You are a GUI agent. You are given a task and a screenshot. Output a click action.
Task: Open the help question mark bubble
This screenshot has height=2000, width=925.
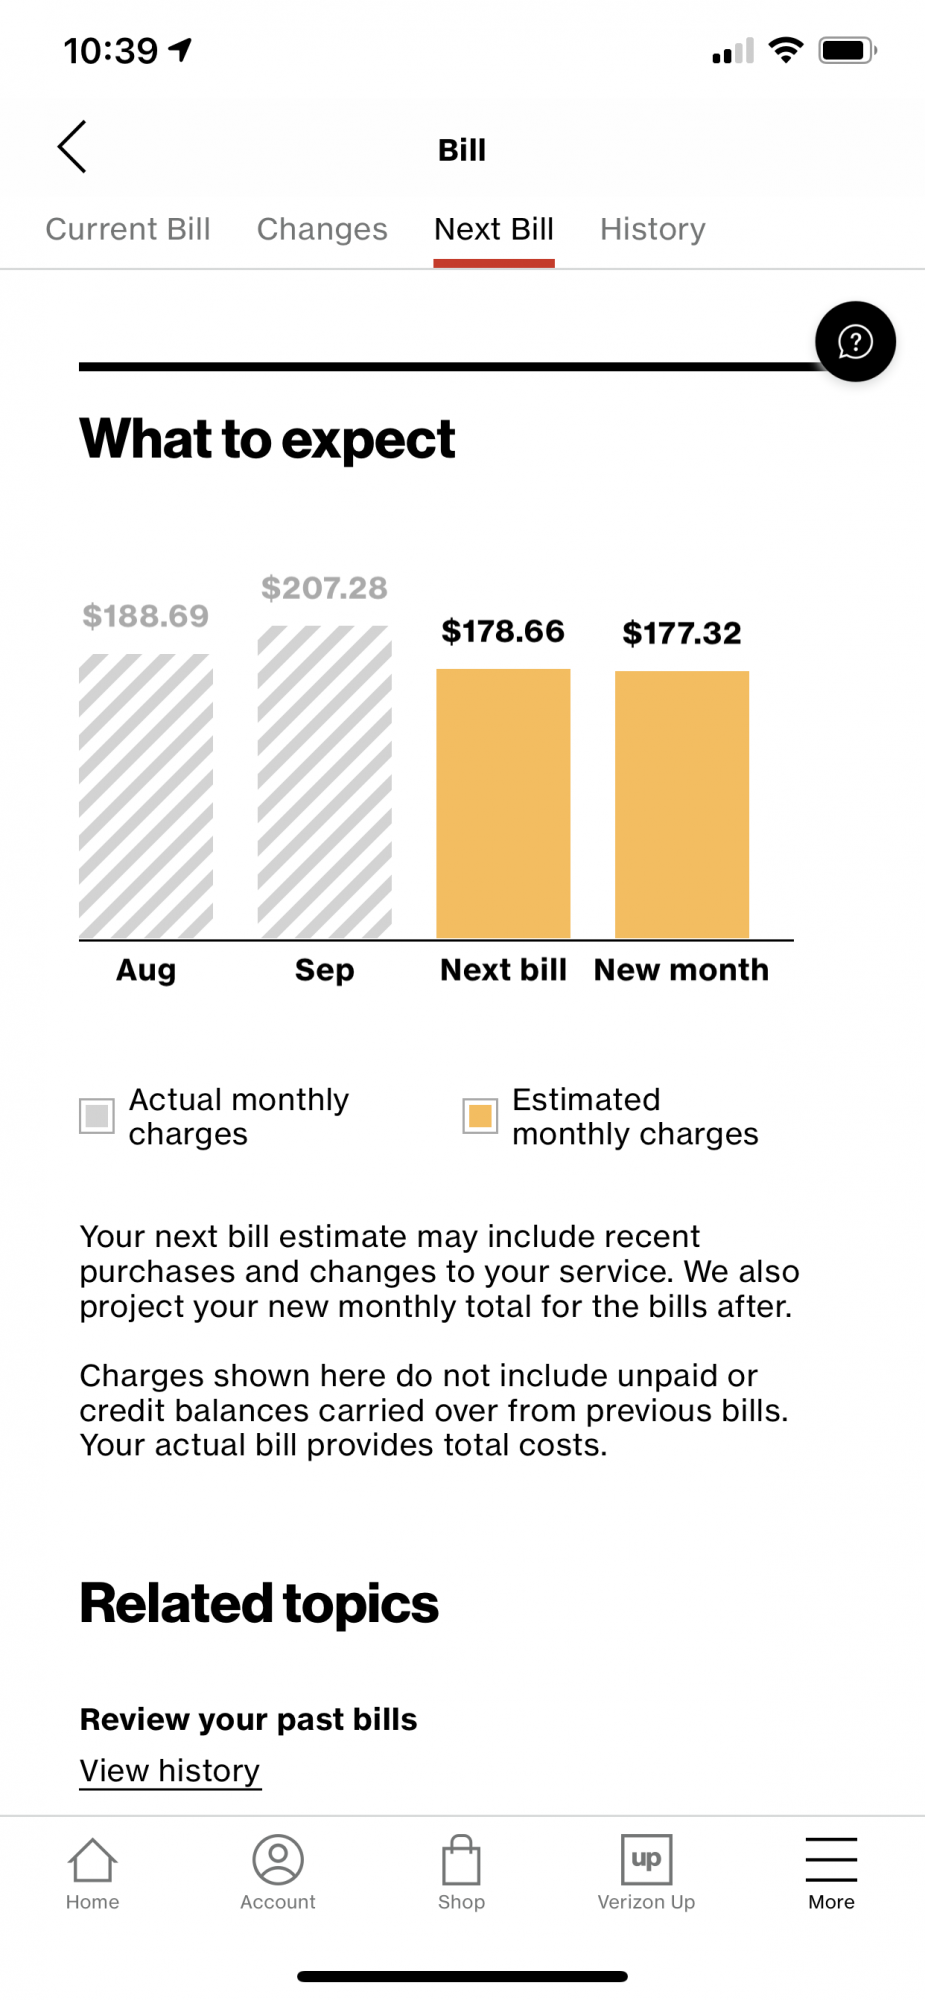click(x=855, y=342)
